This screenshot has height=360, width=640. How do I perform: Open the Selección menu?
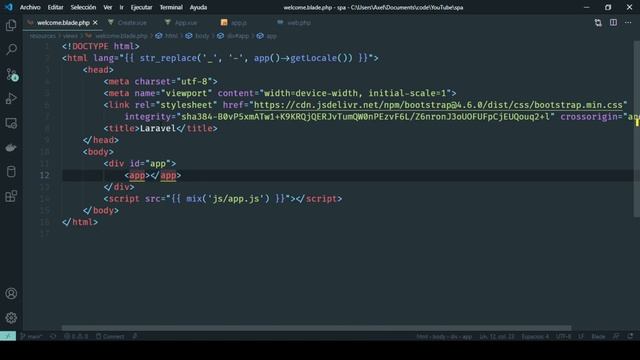[83, 7]
